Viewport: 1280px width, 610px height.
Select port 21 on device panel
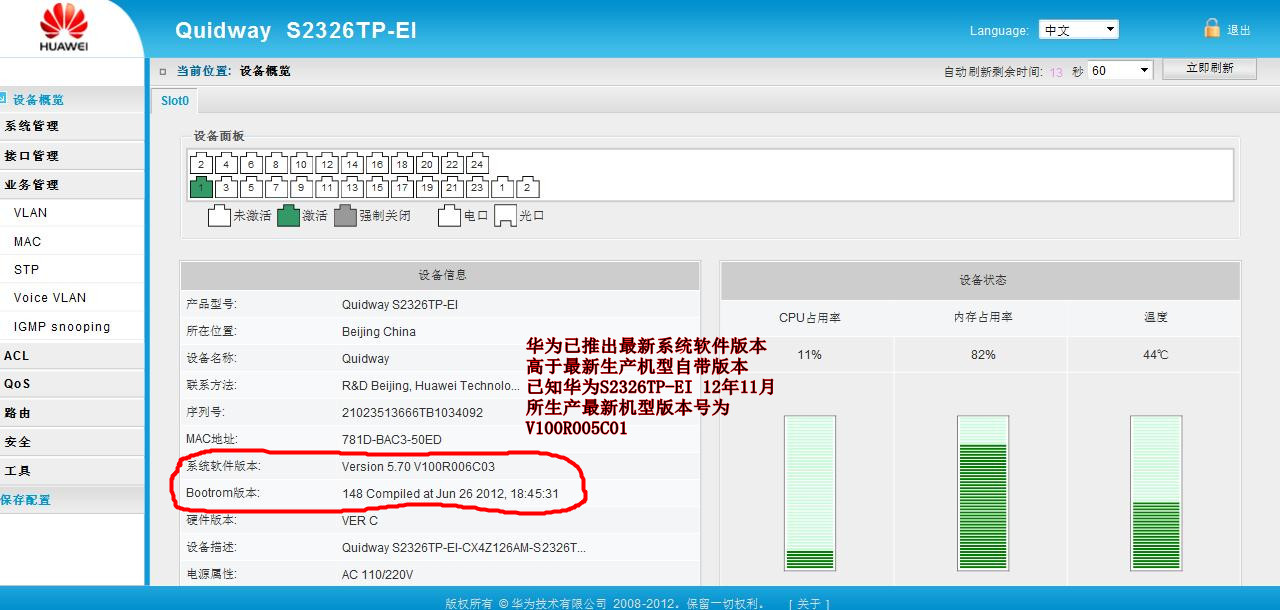coord(452,187)
